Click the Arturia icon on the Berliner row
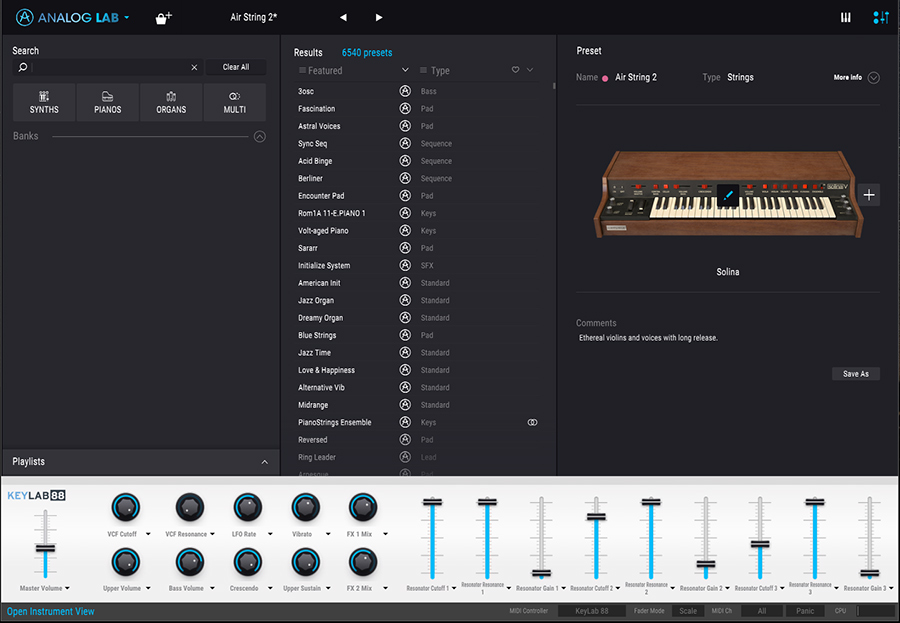 [x=405, y=178]
